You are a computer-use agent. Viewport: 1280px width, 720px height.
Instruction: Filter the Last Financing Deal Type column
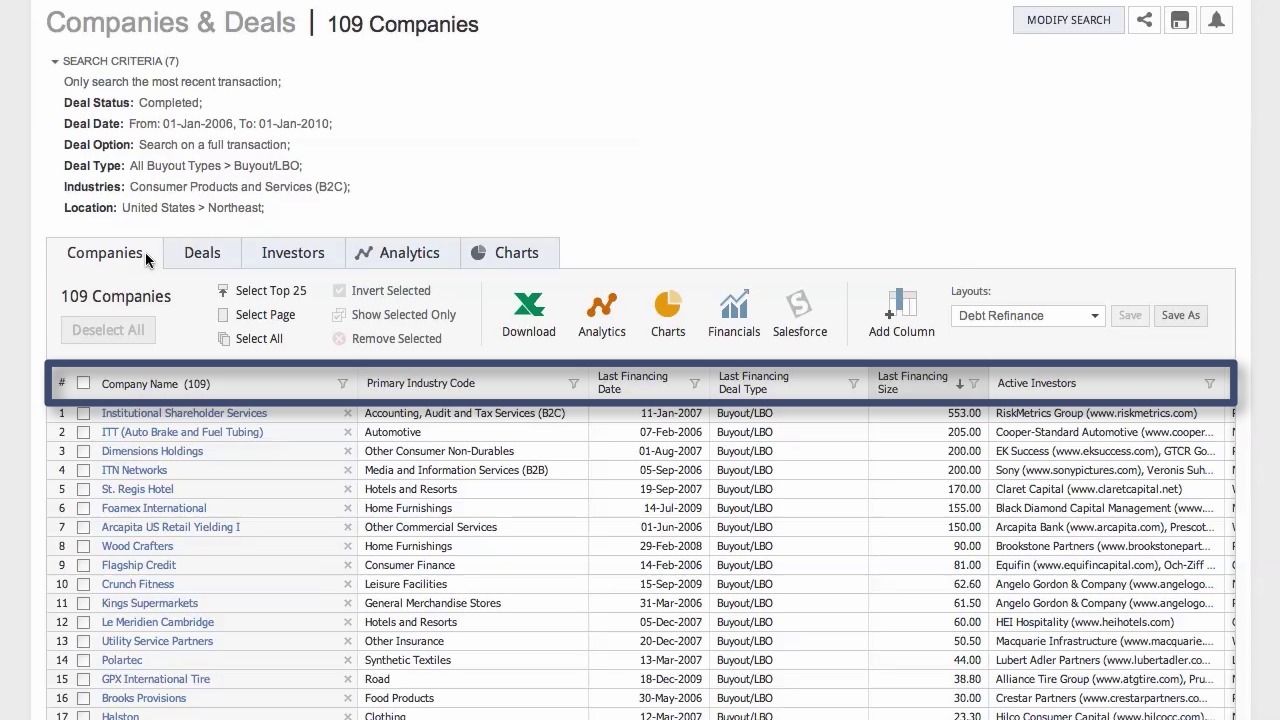[854, 384]
